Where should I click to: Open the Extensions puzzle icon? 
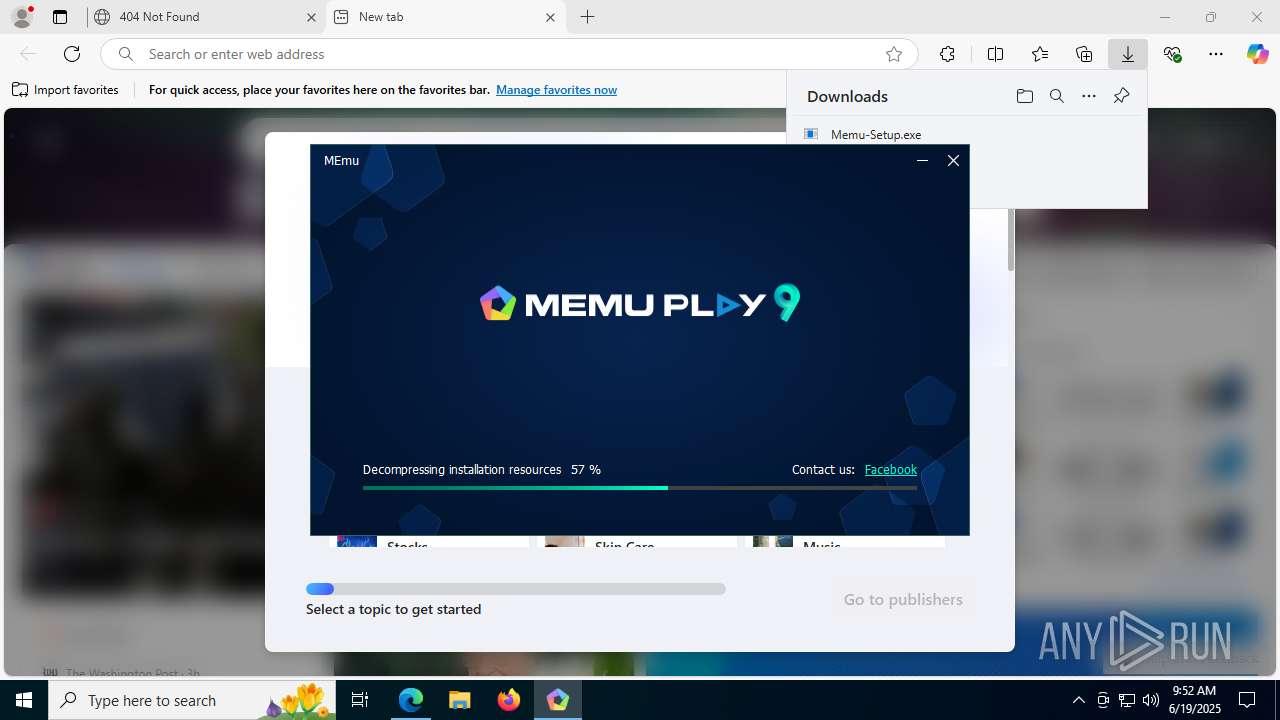947,54
